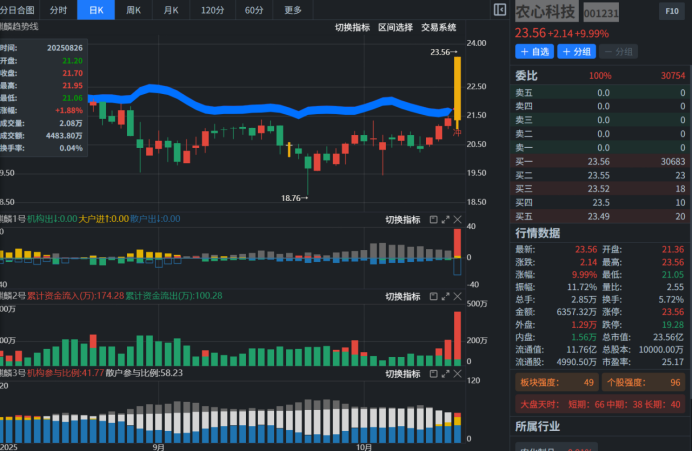692x452 pixels.
Task: Switch to the 分时 tab
Action: click(59, 10)
